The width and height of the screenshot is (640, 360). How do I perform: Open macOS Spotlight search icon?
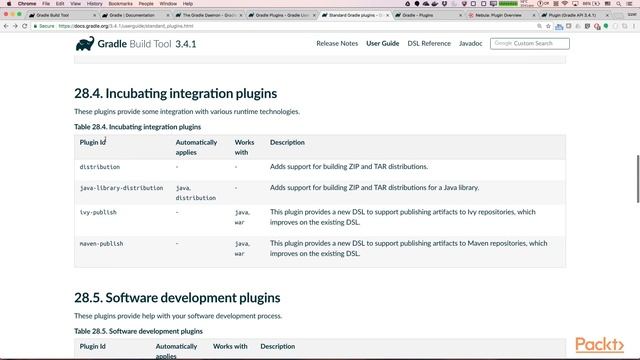click(619, 4)
